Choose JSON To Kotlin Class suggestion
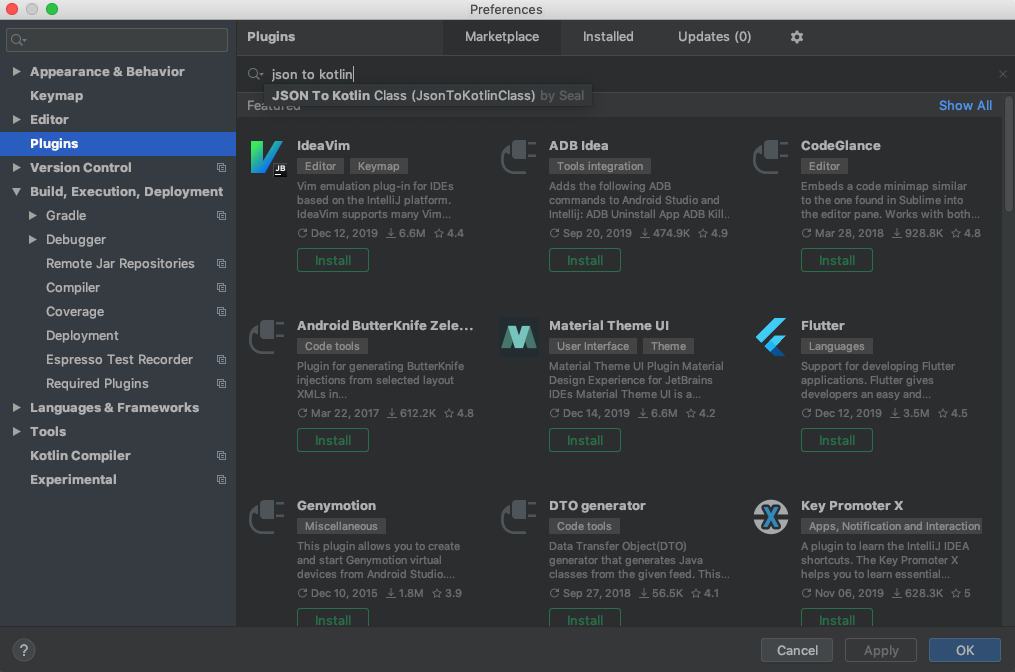This screenshot has height=672, width=1015. coord(428,96)
